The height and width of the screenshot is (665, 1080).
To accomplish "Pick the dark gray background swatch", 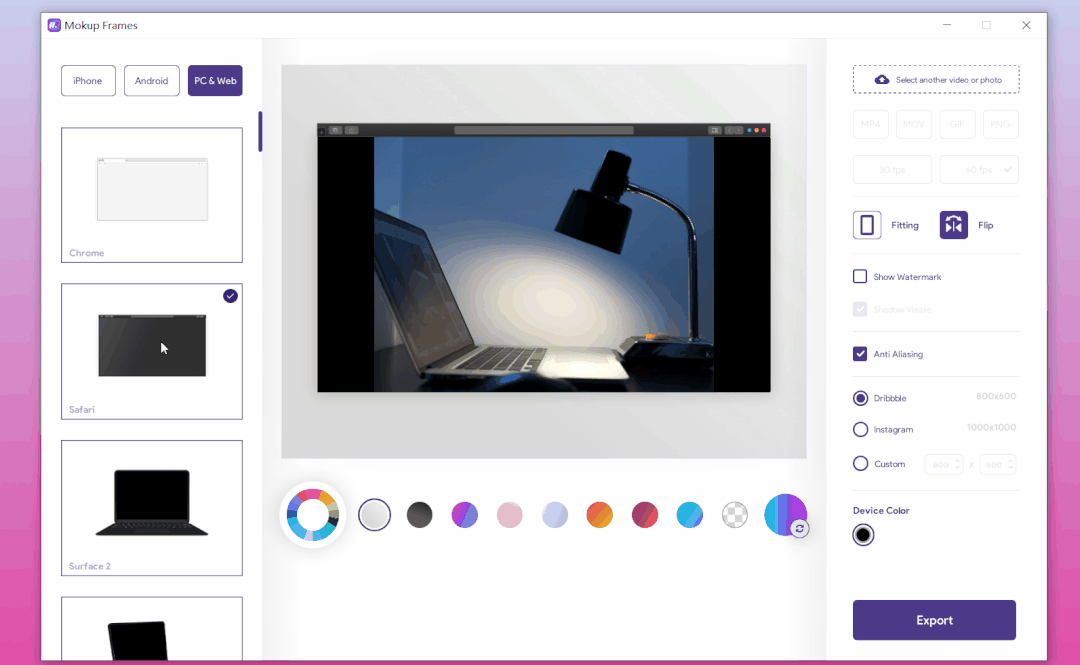I will click(419, 515).
